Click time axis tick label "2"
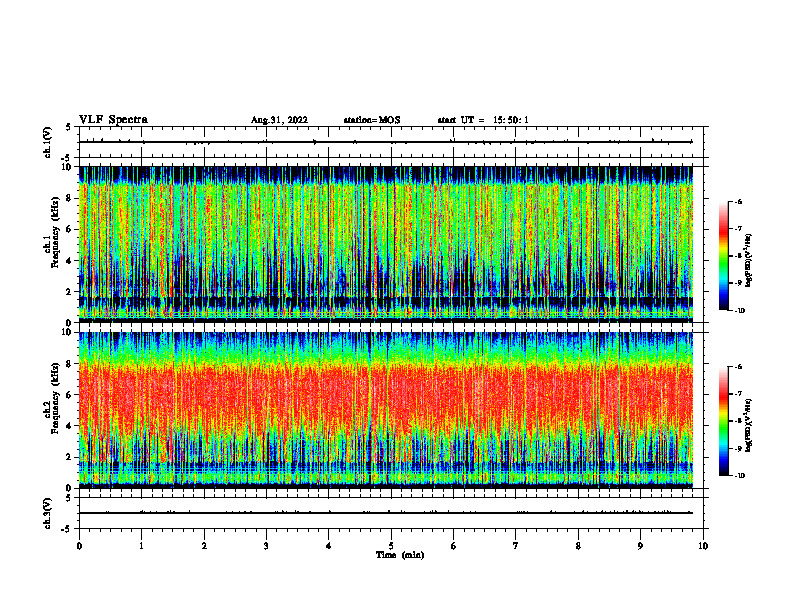This screenshot has width=792, height=612. click(204, 546)
